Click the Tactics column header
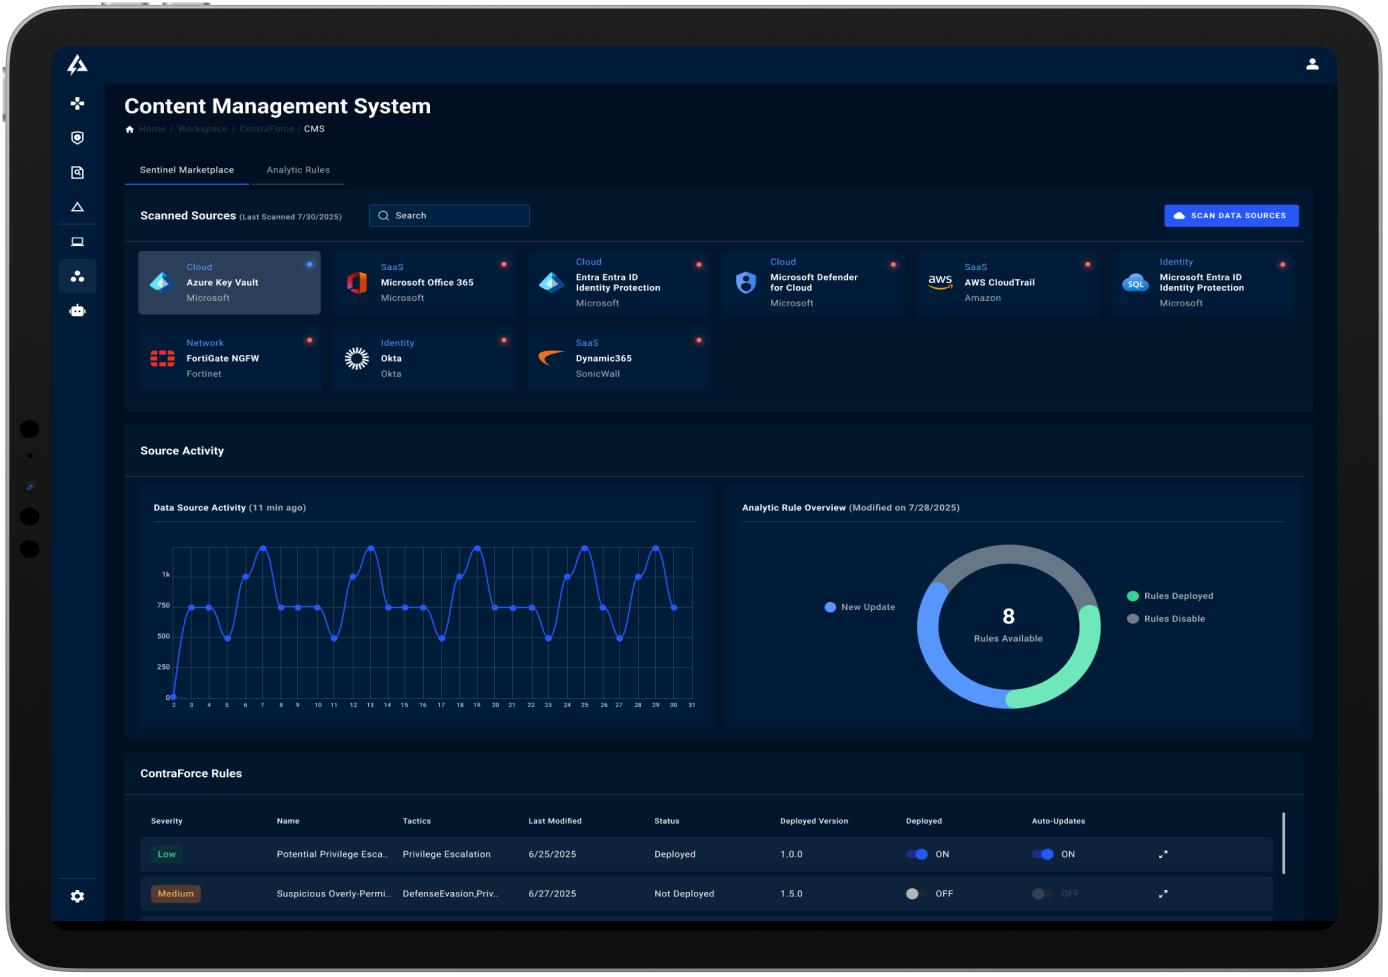The image size is (1388, 977). tap(417, 821)
